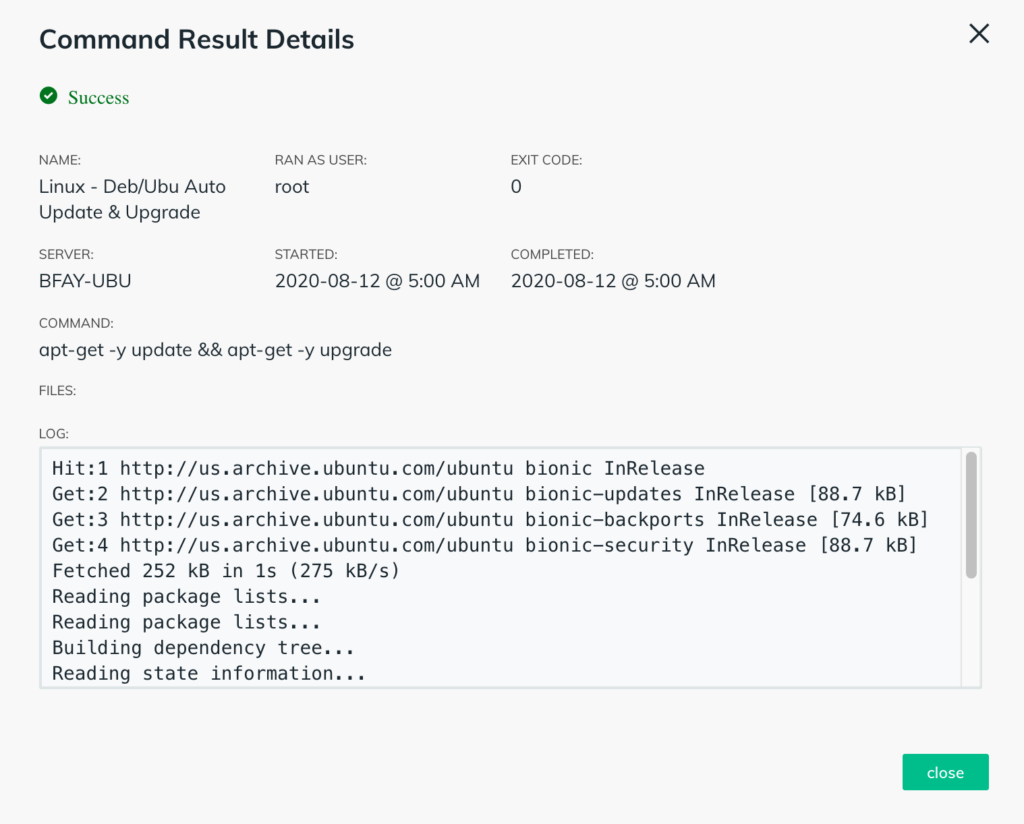The height and width of the screenshot is (824, 1024).
Task: Click the completed timestamp value
Action: [613, 281]
